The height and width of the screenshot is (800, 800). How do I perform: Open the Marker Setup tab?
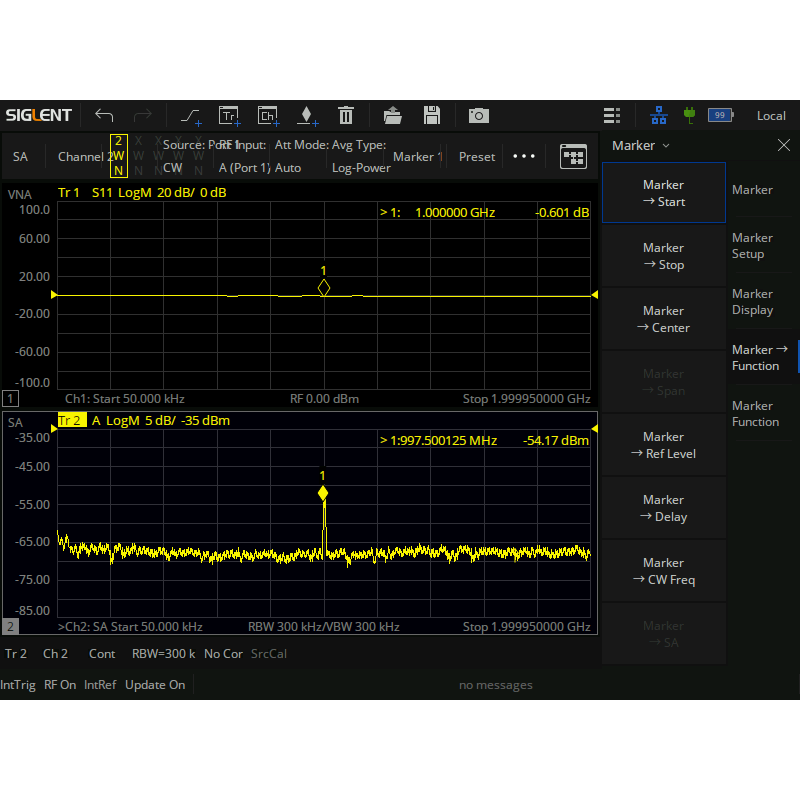coord(753,246)
